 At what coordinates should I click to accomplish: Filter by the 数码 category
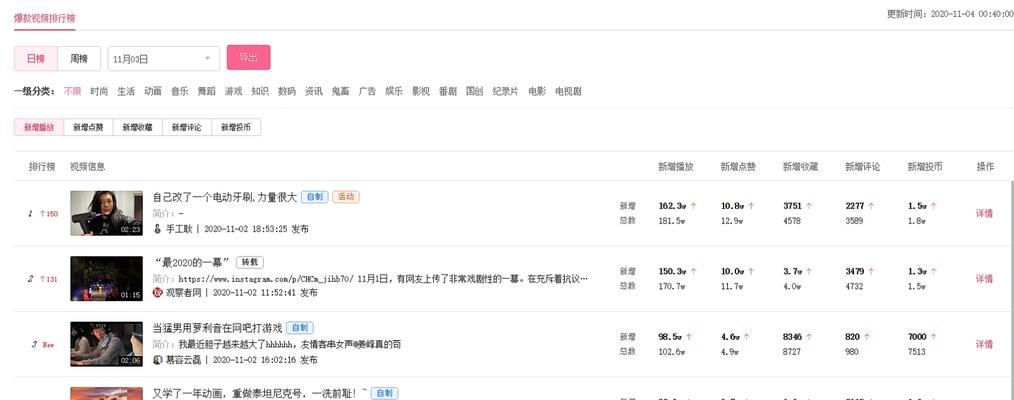coord(287,92)
